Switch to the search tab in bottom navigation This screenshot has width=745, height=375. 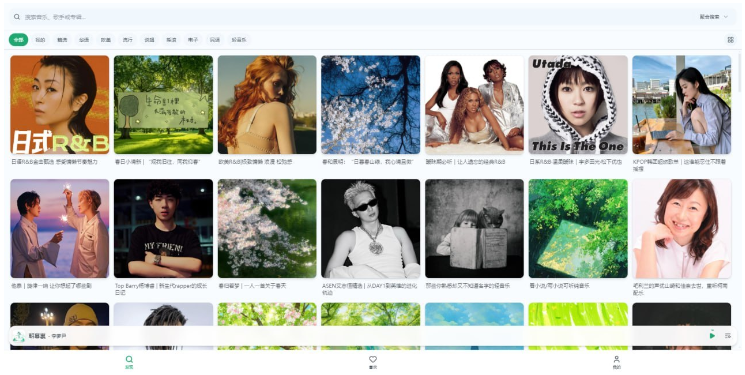point(129,362)
